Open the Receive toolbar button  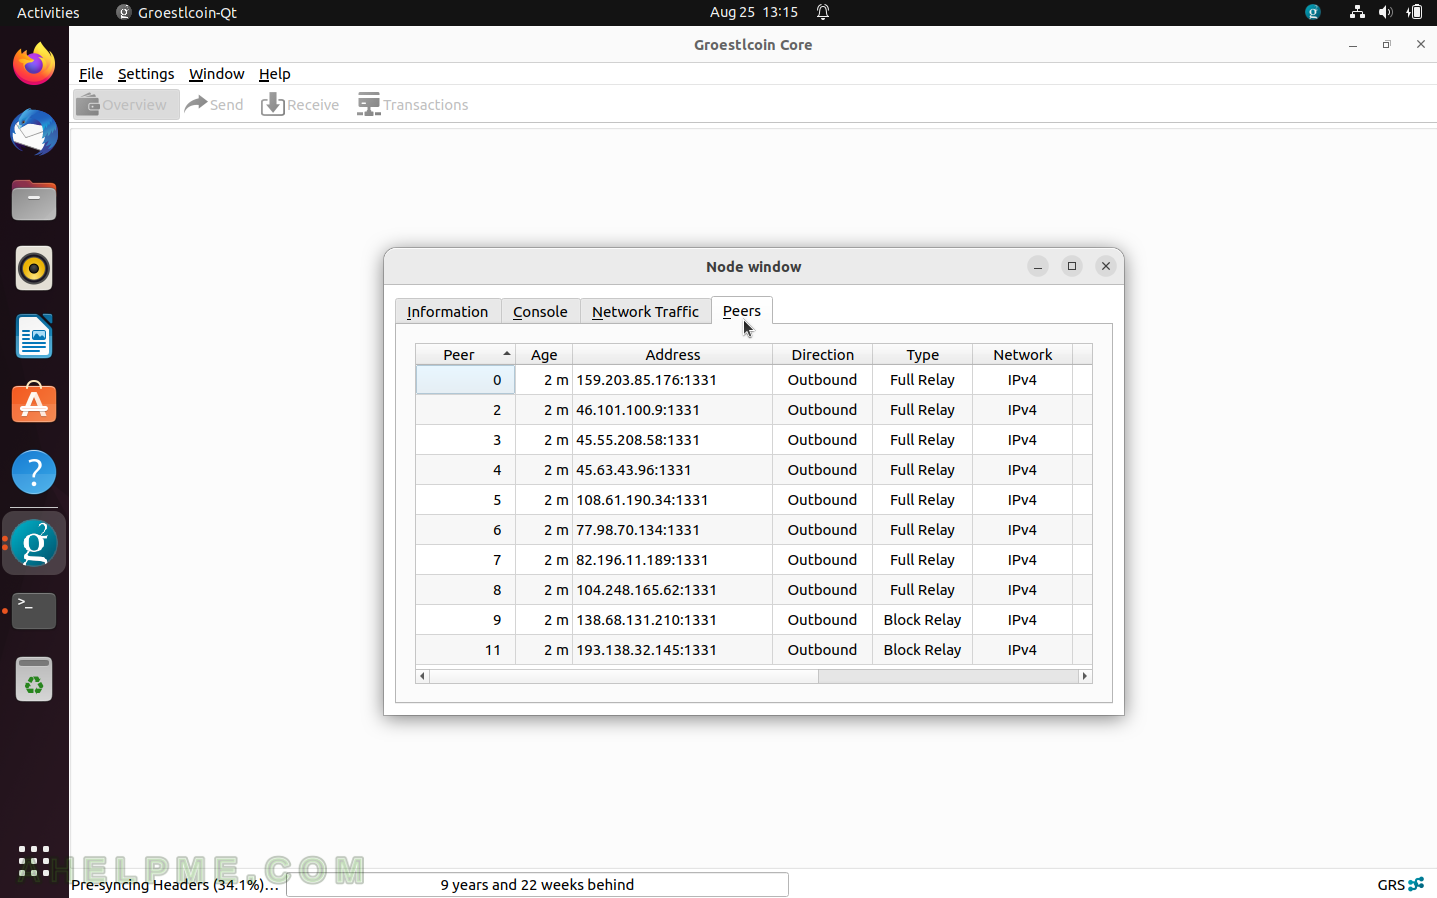click(x=300, y=104)
